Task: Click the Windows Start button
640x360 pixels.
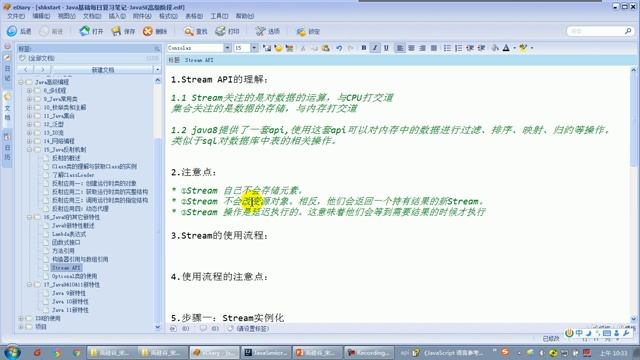Action: pos(12,352)
